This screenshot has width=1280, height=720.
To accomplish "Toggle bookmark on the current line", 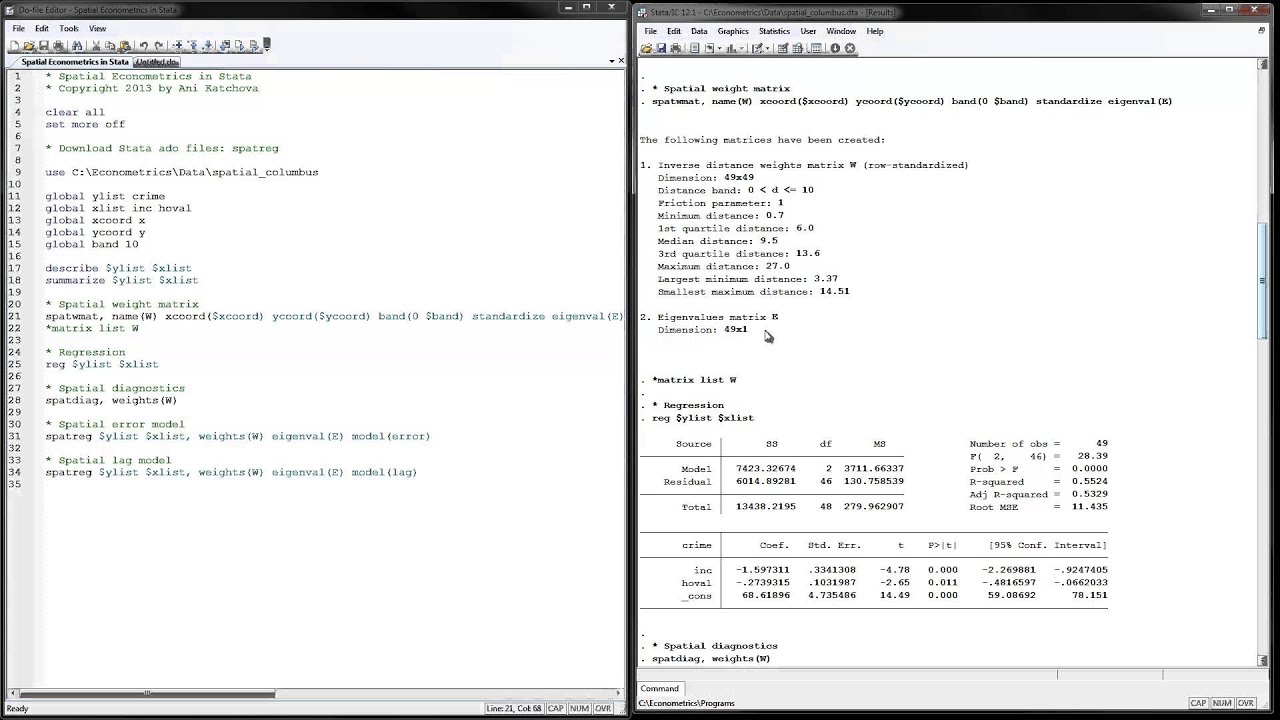I will point(177,45).
